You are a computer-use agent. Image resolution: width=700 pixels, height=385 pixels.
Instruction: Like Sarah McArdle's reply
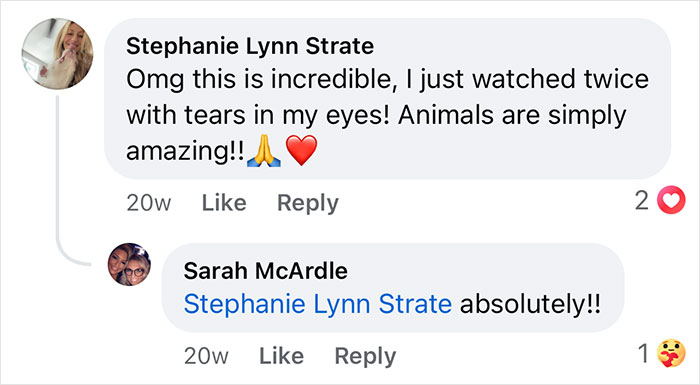[x=282, y=356]
